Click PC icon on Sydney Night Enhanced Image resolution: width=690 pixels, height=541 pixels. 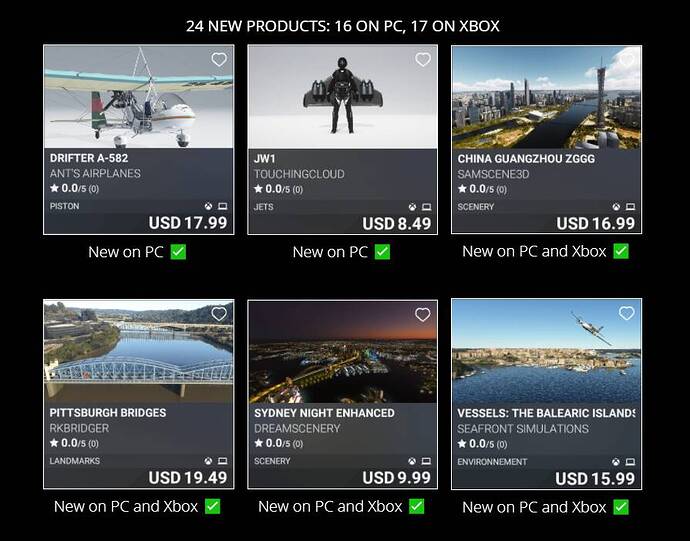click(426, 461)
